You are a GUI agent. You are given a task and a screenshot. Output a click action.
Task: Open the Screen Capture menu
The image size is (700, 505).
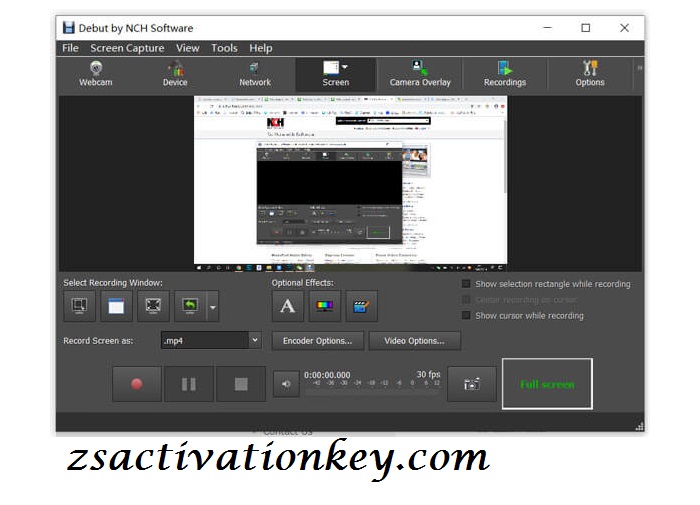[x=127, y=48]
